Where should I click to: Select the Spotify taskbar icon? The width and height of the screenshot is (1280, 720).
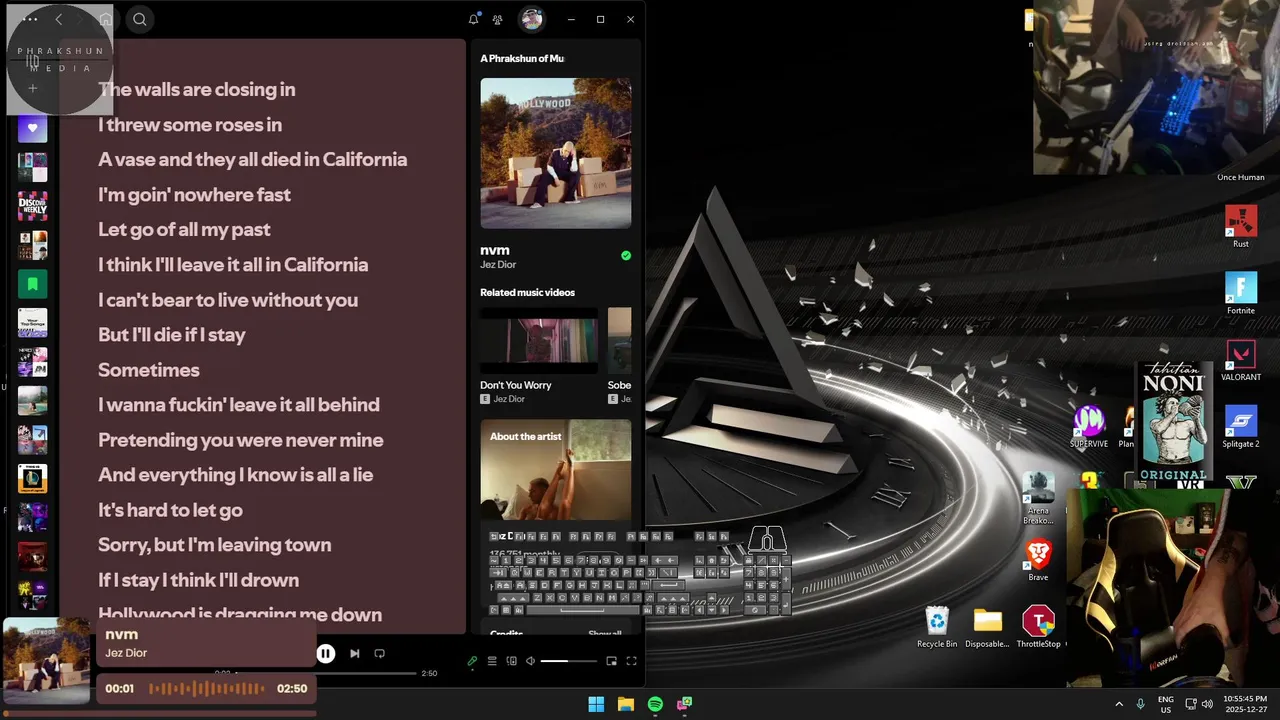(655, 704)
